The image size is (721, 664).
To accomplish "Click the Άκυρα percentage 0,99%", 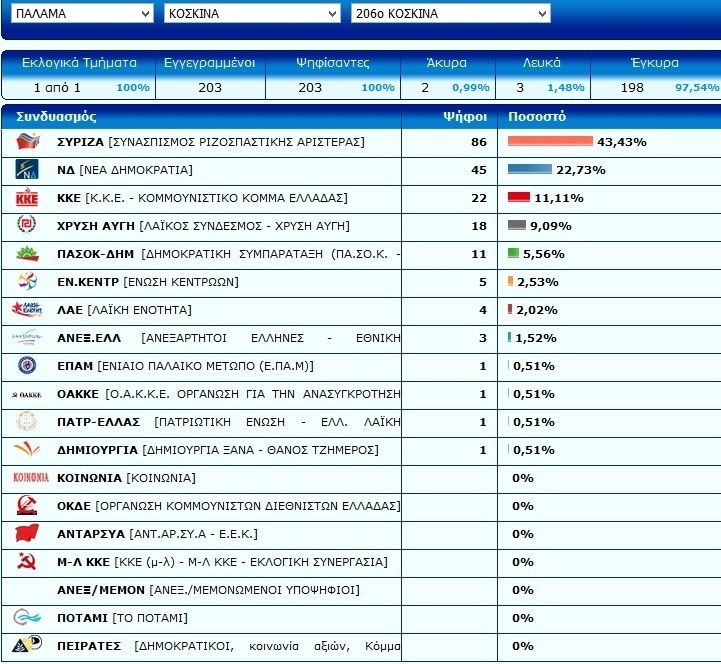I will (471, 87).
